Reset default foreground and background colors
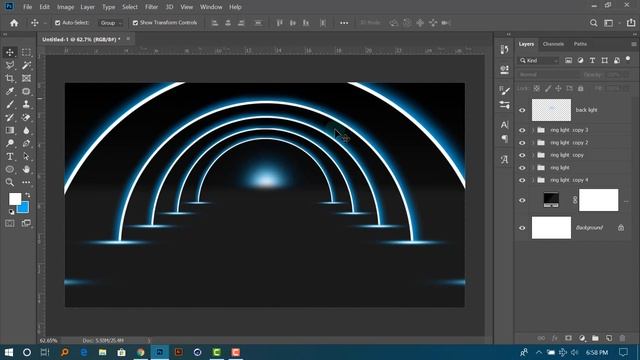Image resolution: width=640 pixels, height=360 pixels. (x=11, y=212)
